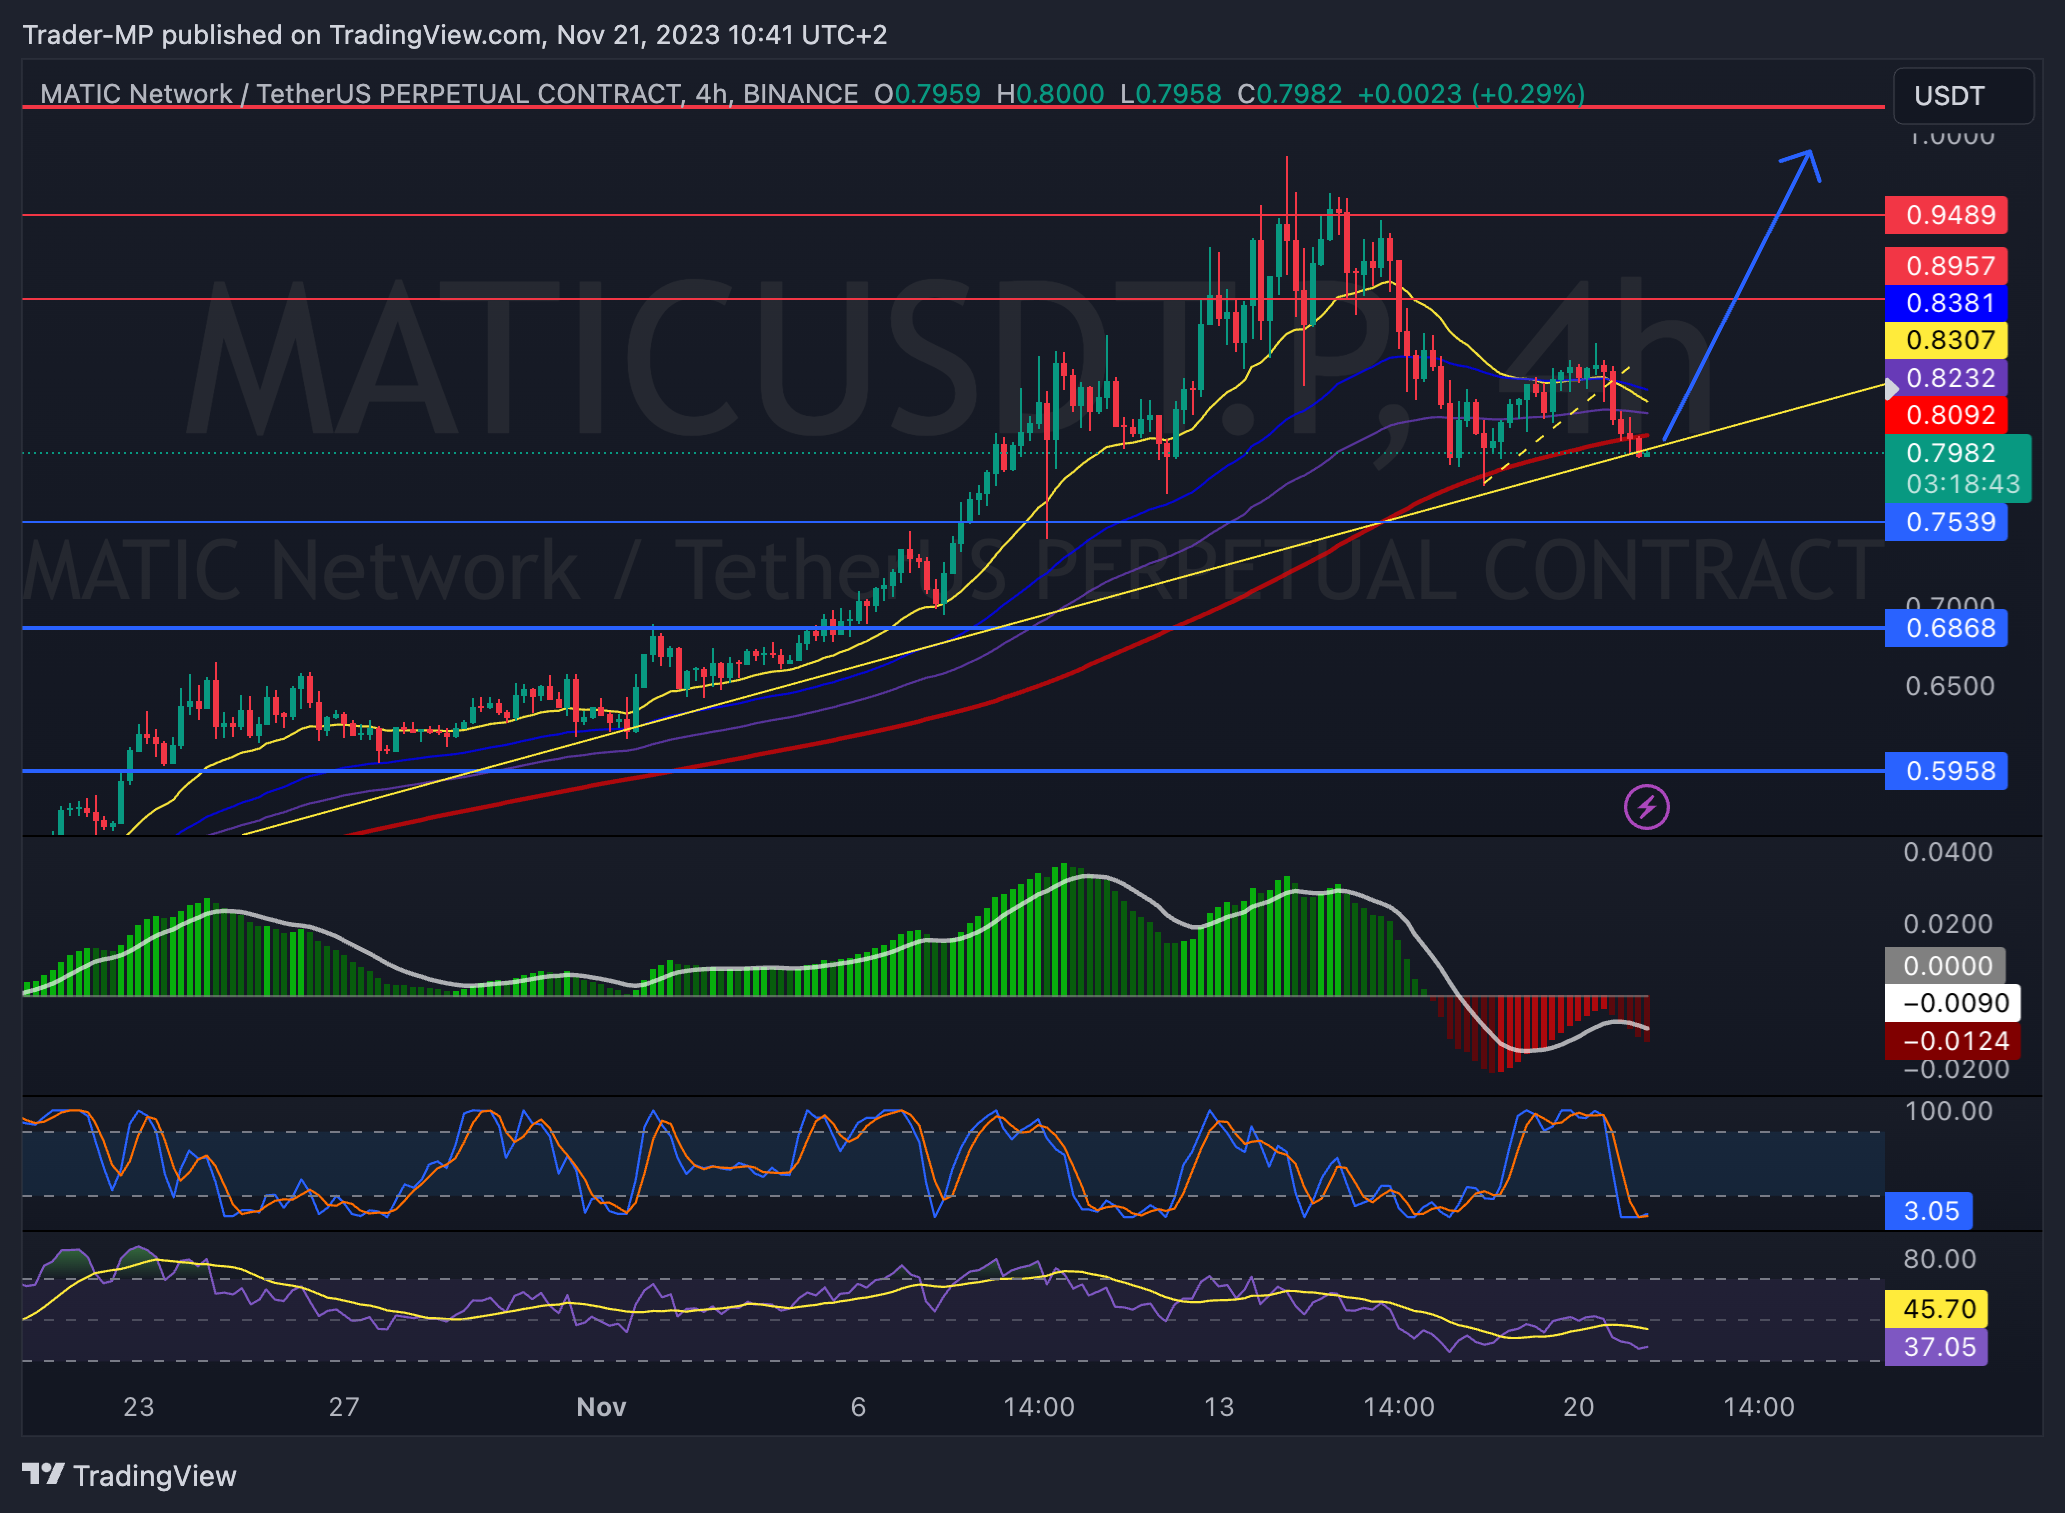Click the 0.0200 MACD axis value
Viewport: 2065px width, 1513px height.
coord(1948,924)
